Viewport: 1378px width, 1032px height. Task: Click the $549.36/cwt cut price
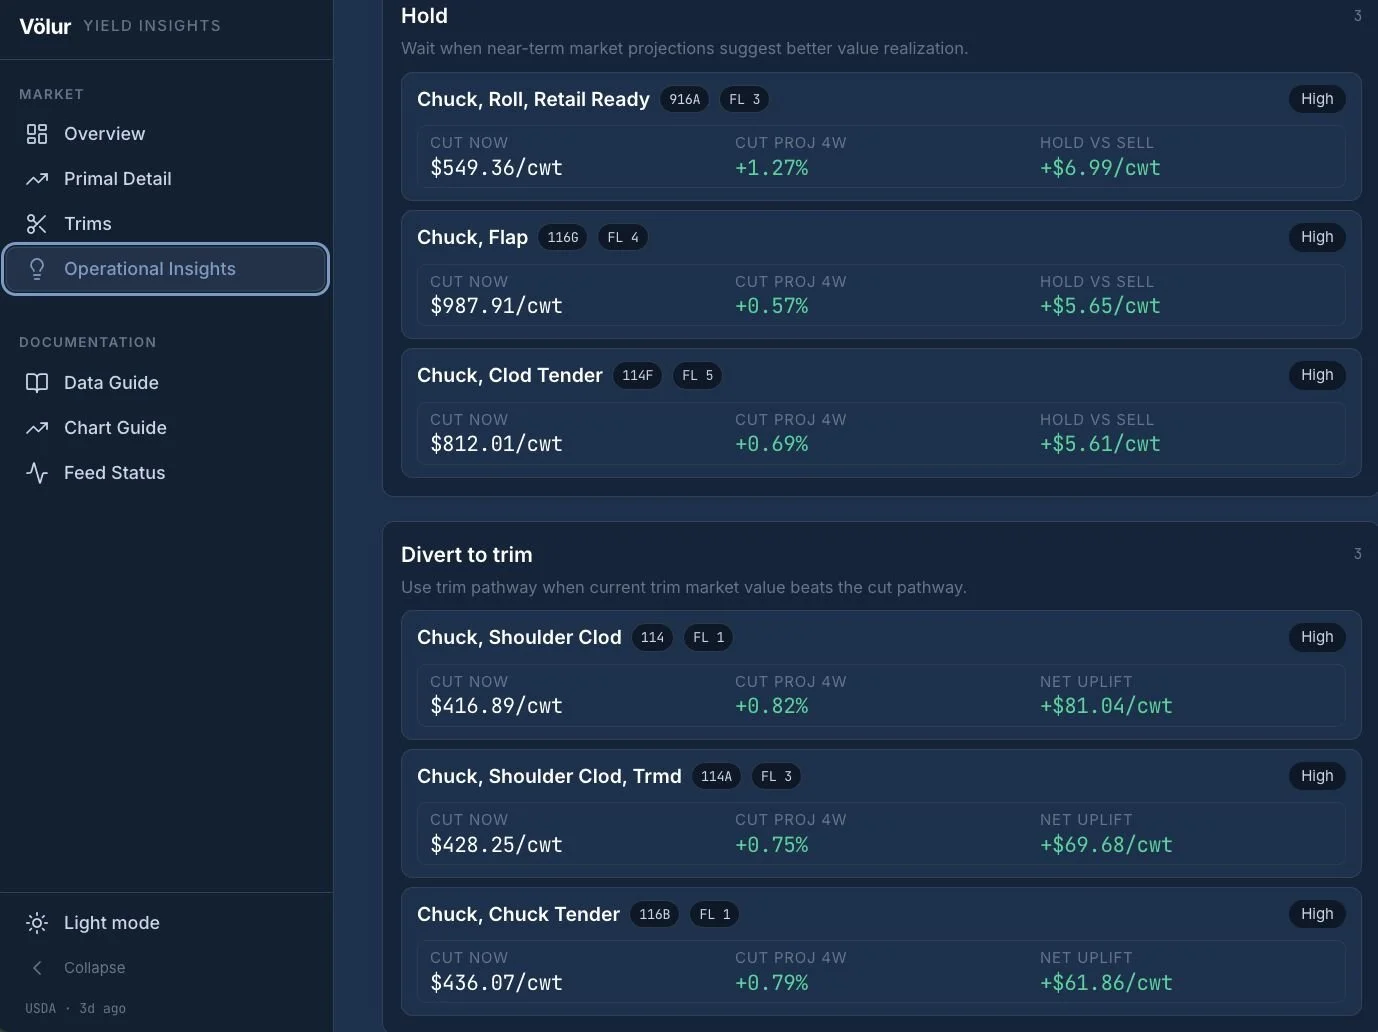click(x=496, y=168)
